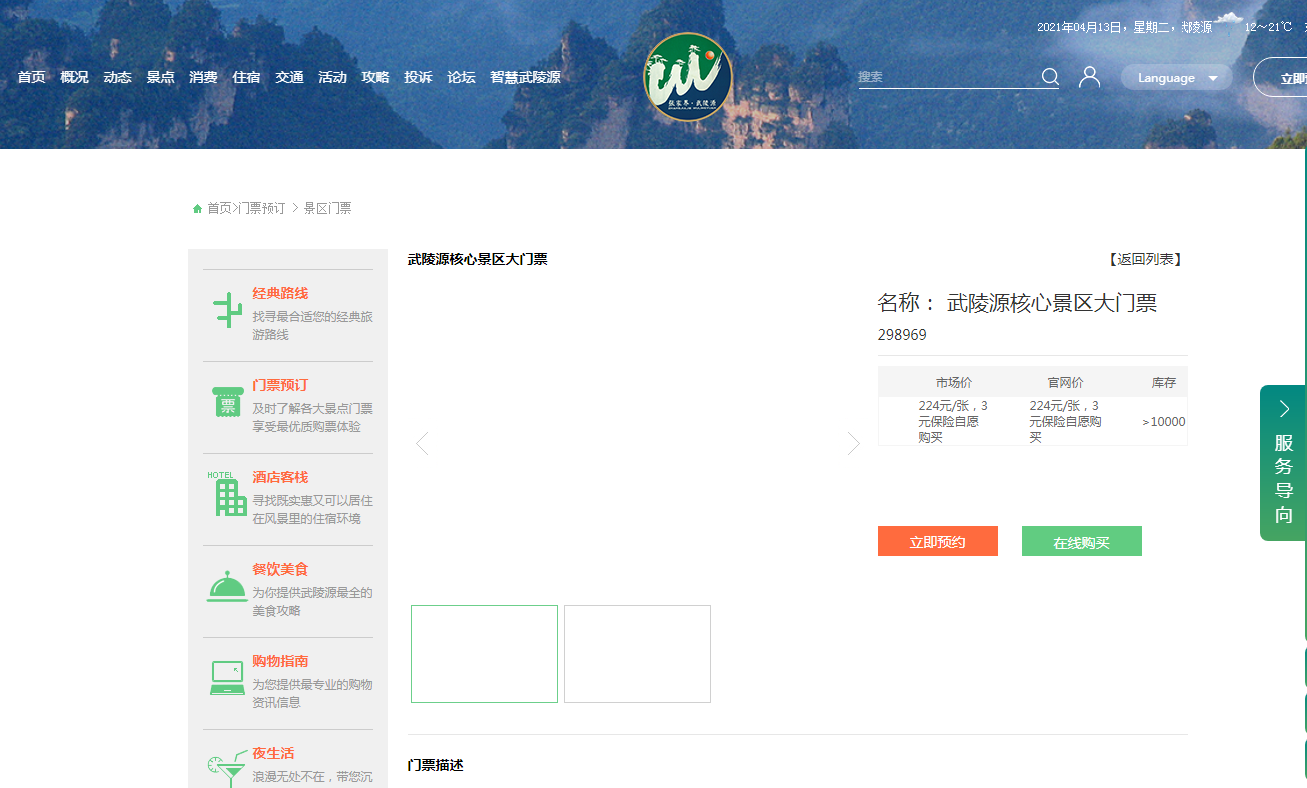
Task: Open 消费 in the top navigation
Action: [x=203, y=77]
